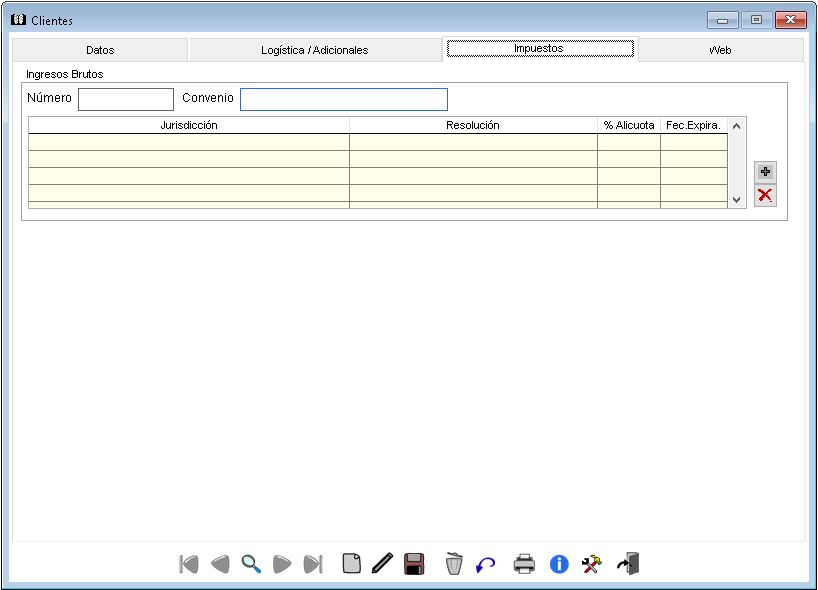Delete the record with the trash icon
The width and height of the screenshot is (818, 590).
[x=454, y=564]
